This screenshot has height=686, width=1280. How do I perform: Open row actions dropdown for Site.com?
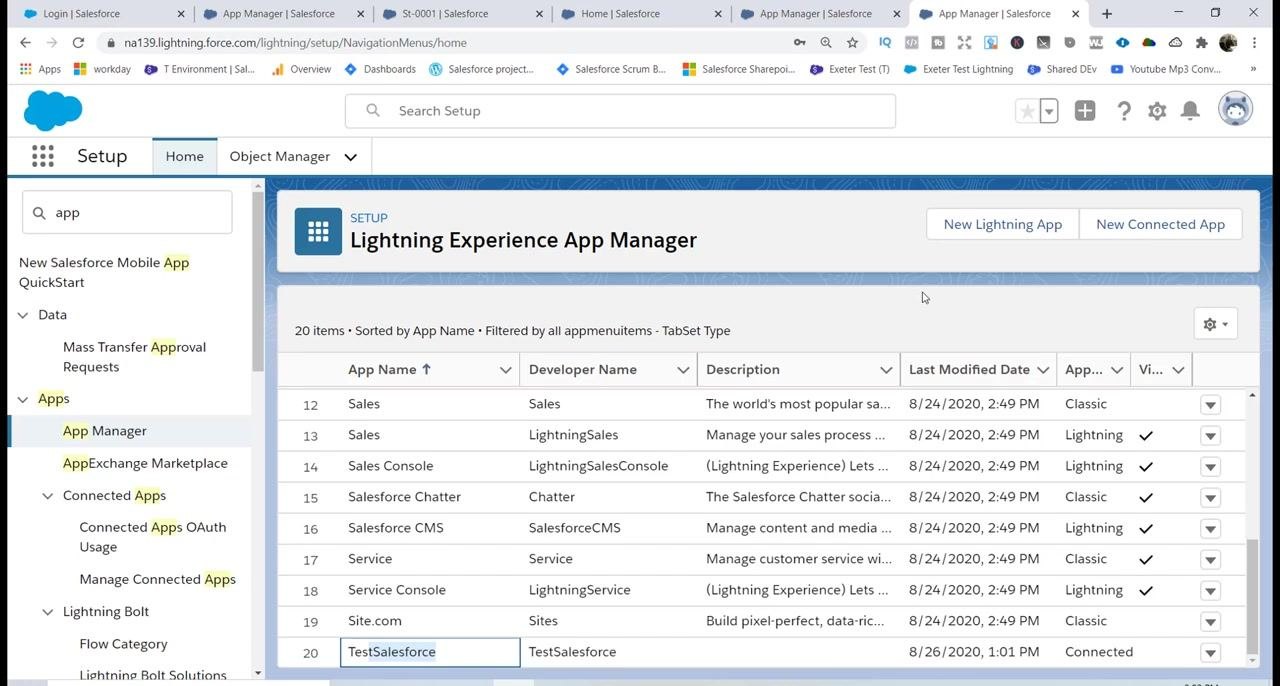(x=1210, y=621)
